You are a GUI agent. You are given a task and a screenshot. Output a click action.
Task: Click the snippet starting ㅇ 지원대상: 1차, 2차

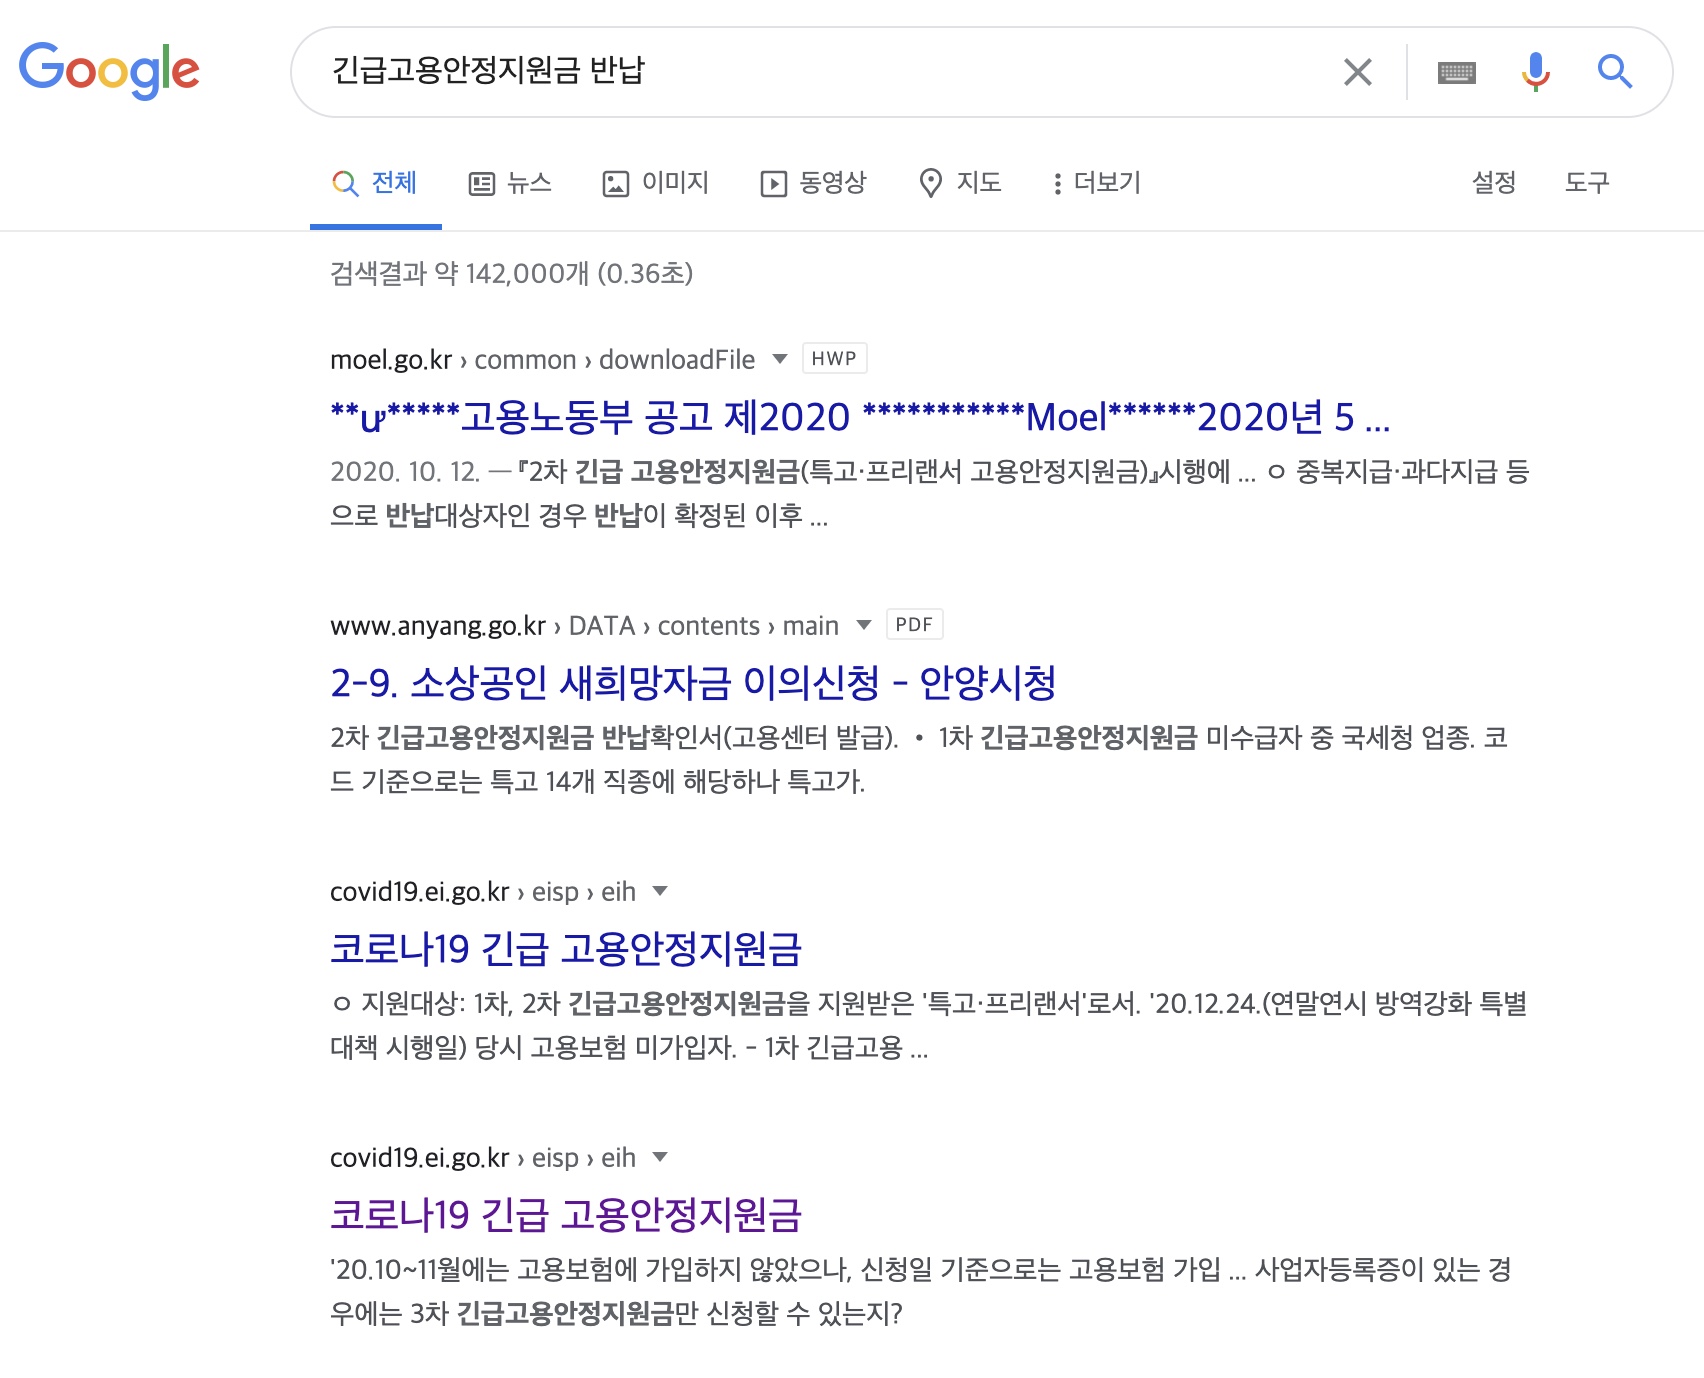pos(929,1025)
